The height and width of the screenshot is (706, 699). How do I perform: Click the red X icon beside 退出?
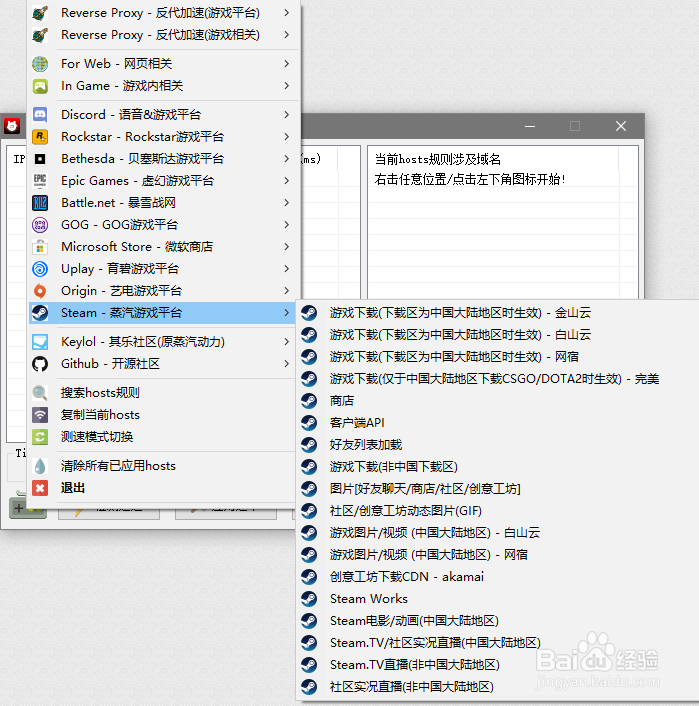pyautogui.click(x=40, y=488)
